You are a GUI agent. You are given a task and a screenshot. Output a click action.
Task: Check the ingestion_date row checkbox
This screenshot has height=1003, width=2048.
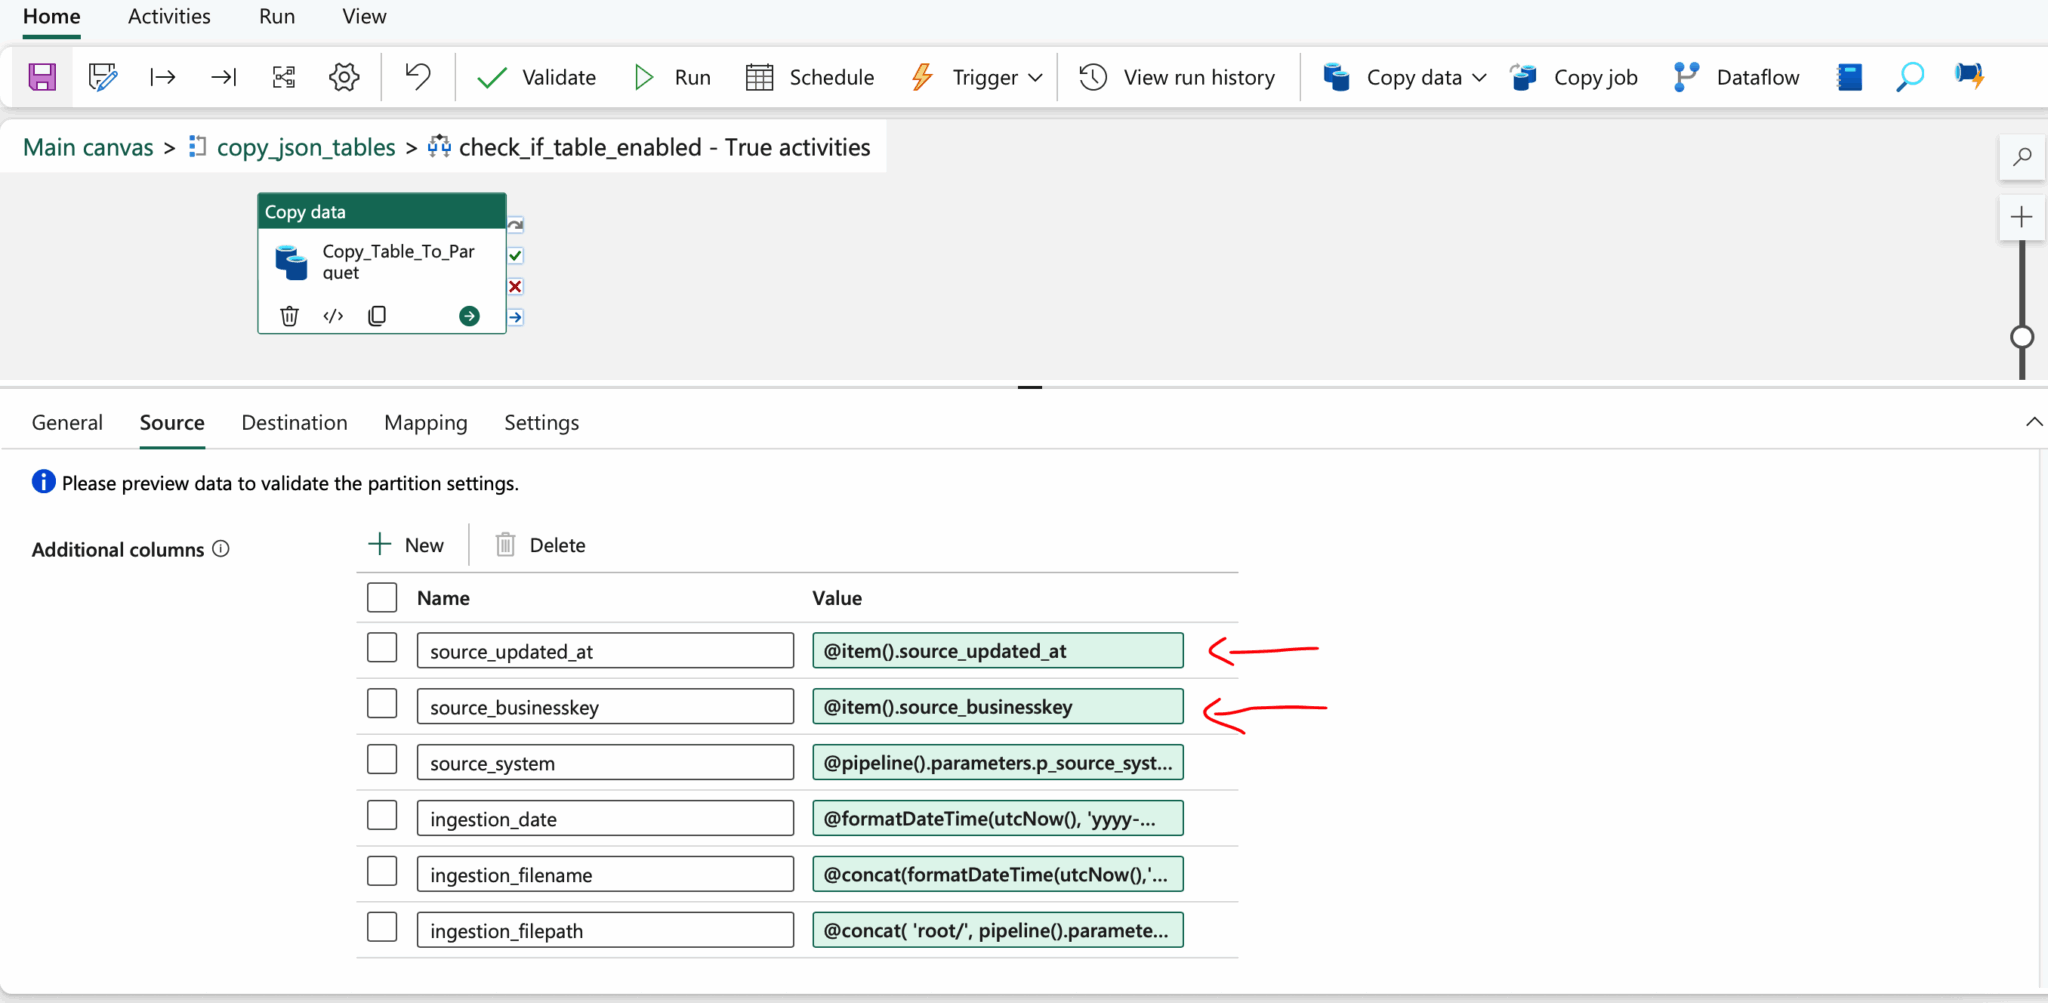382,816
